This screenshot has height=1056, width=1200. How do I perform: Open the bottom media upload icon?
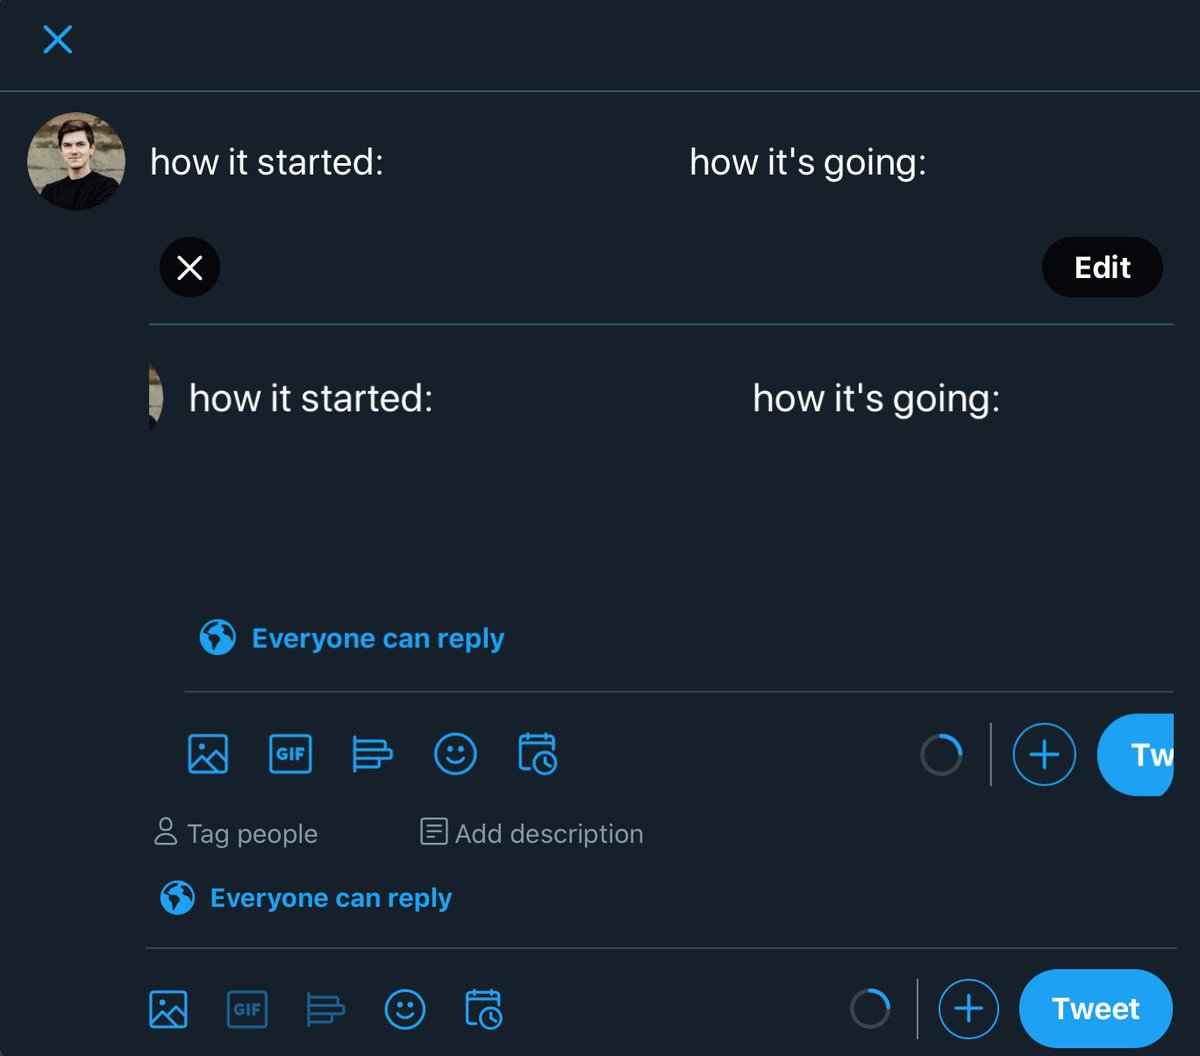coord(167,1009)
